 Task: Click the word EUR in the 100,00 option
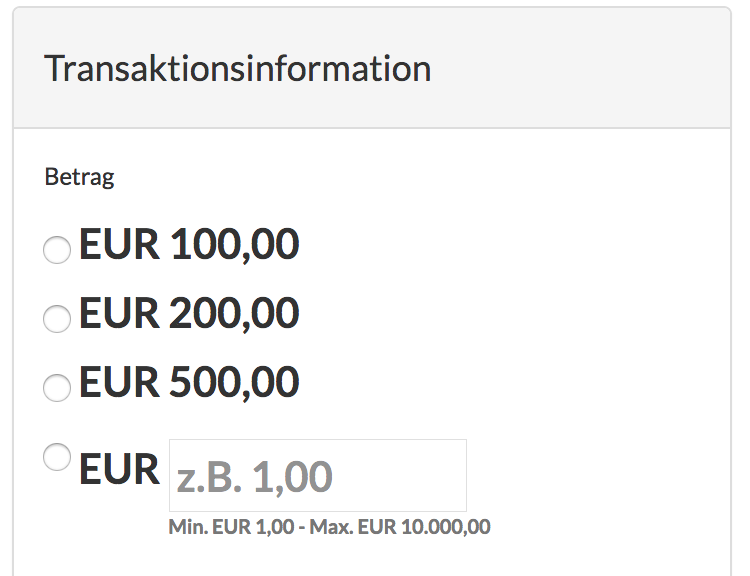(119, 245)
